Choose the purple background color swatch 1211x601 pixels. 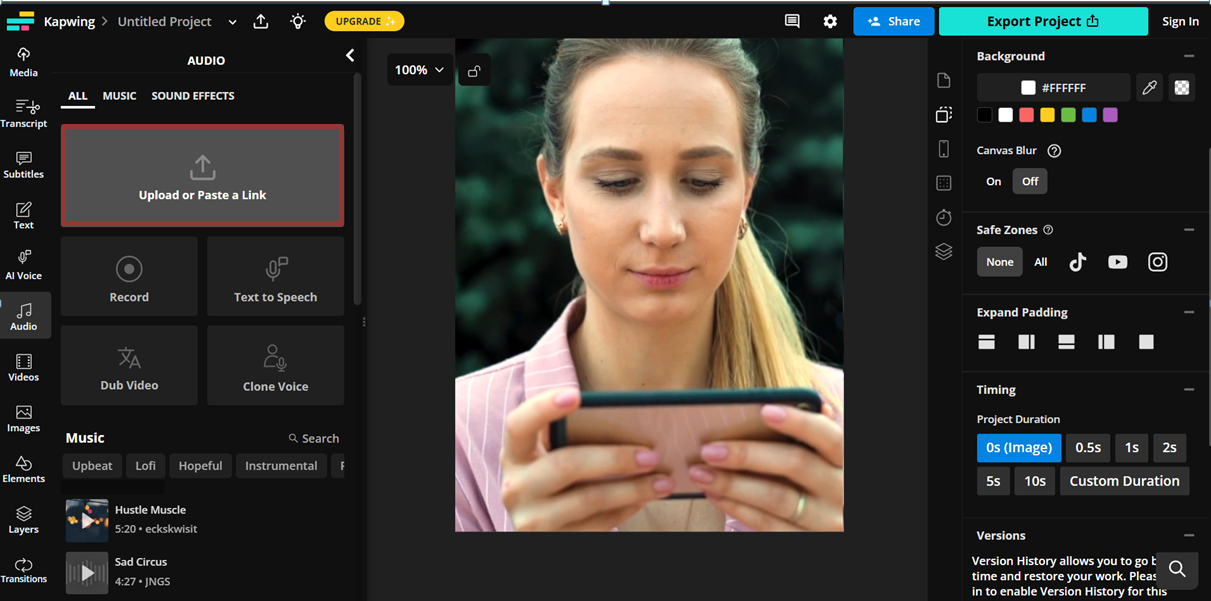1110,115
